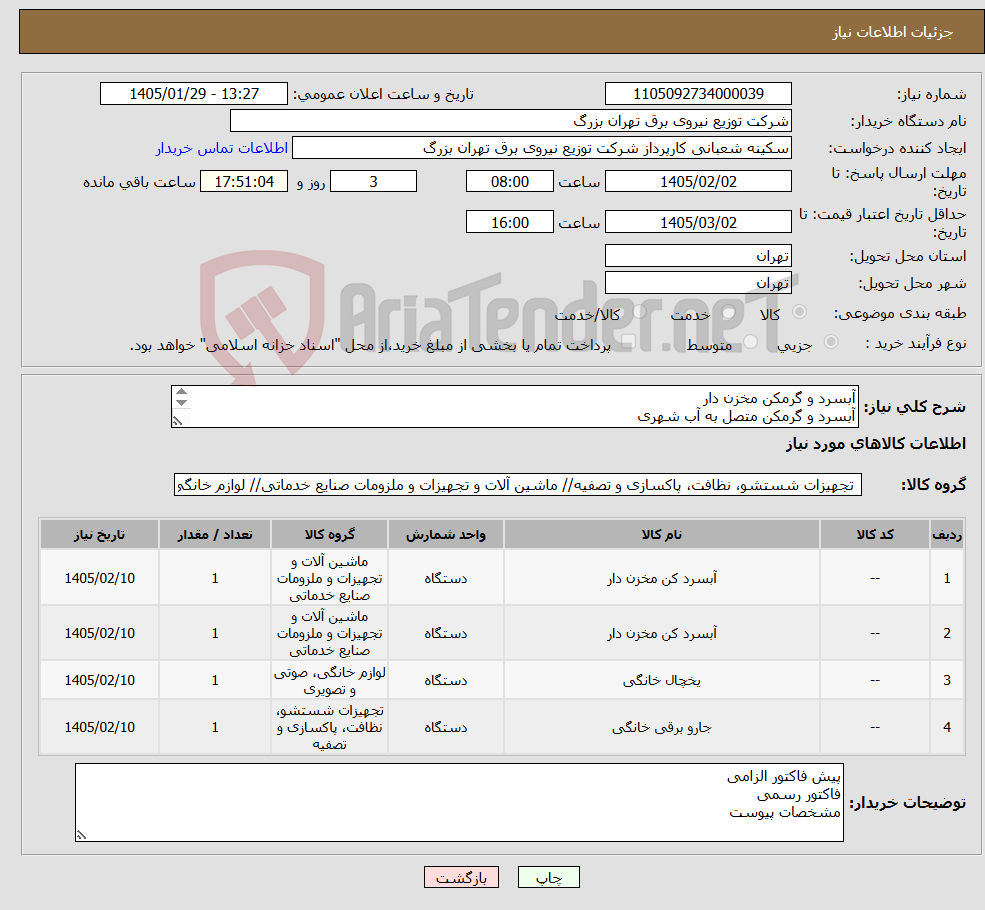985x910 pixels.
Task: Click row 3 item یخچال خانگی
Action: [661, 680]
